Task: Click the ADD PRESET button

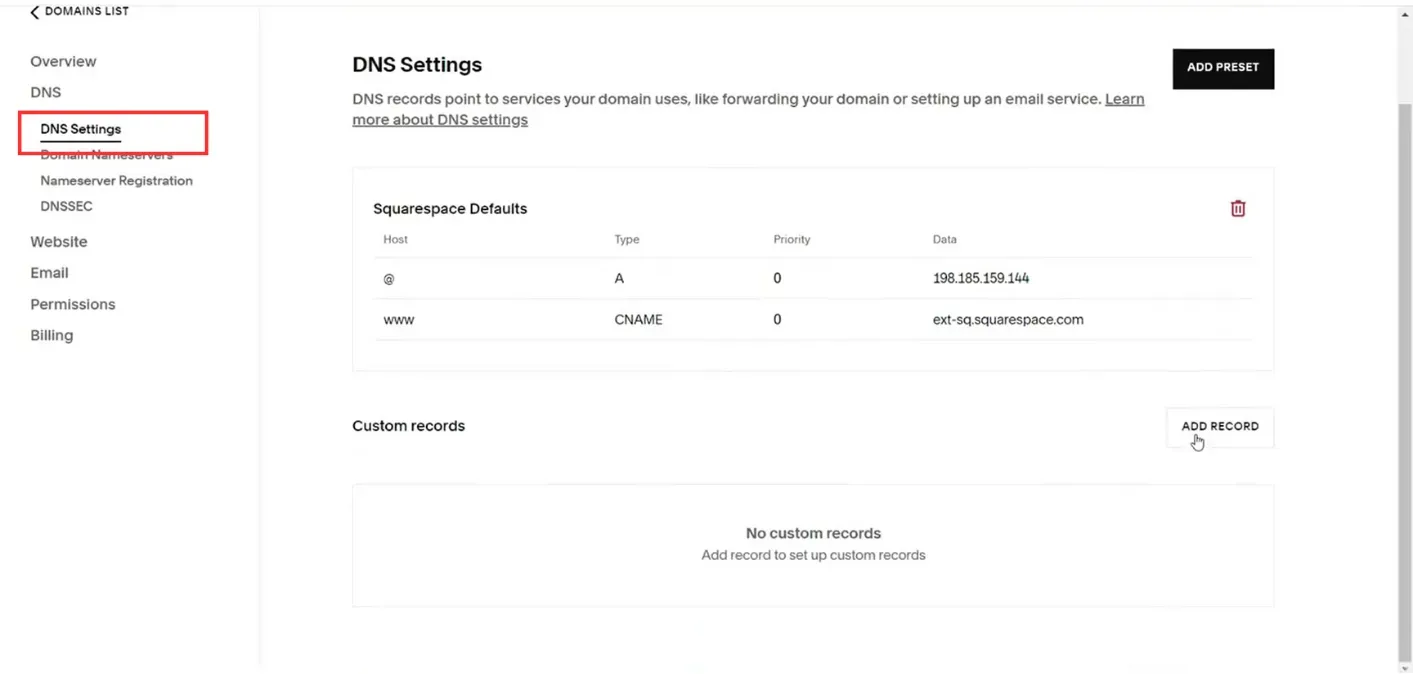Action: pyautogui.click(x=1223, y=68)
